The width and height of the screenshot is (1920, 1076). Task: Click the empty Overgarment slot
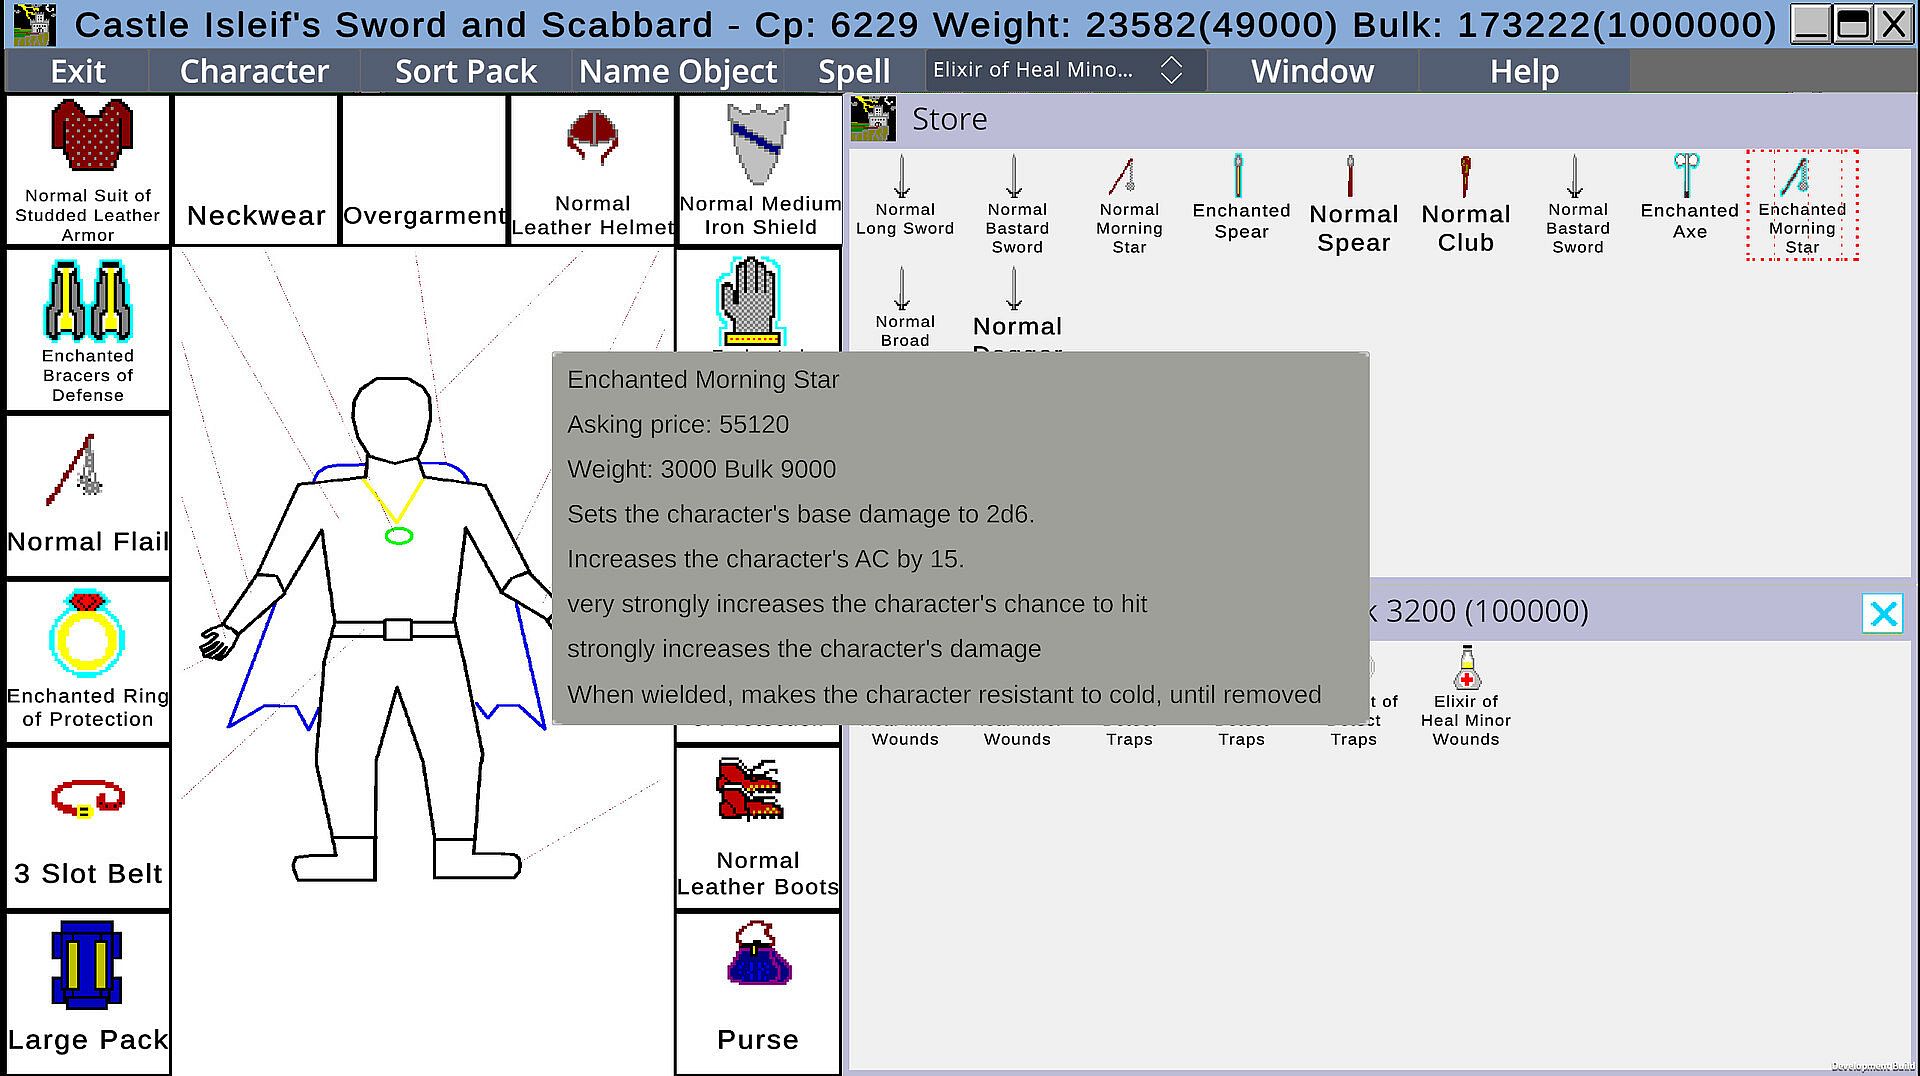(x=424, y=170)
